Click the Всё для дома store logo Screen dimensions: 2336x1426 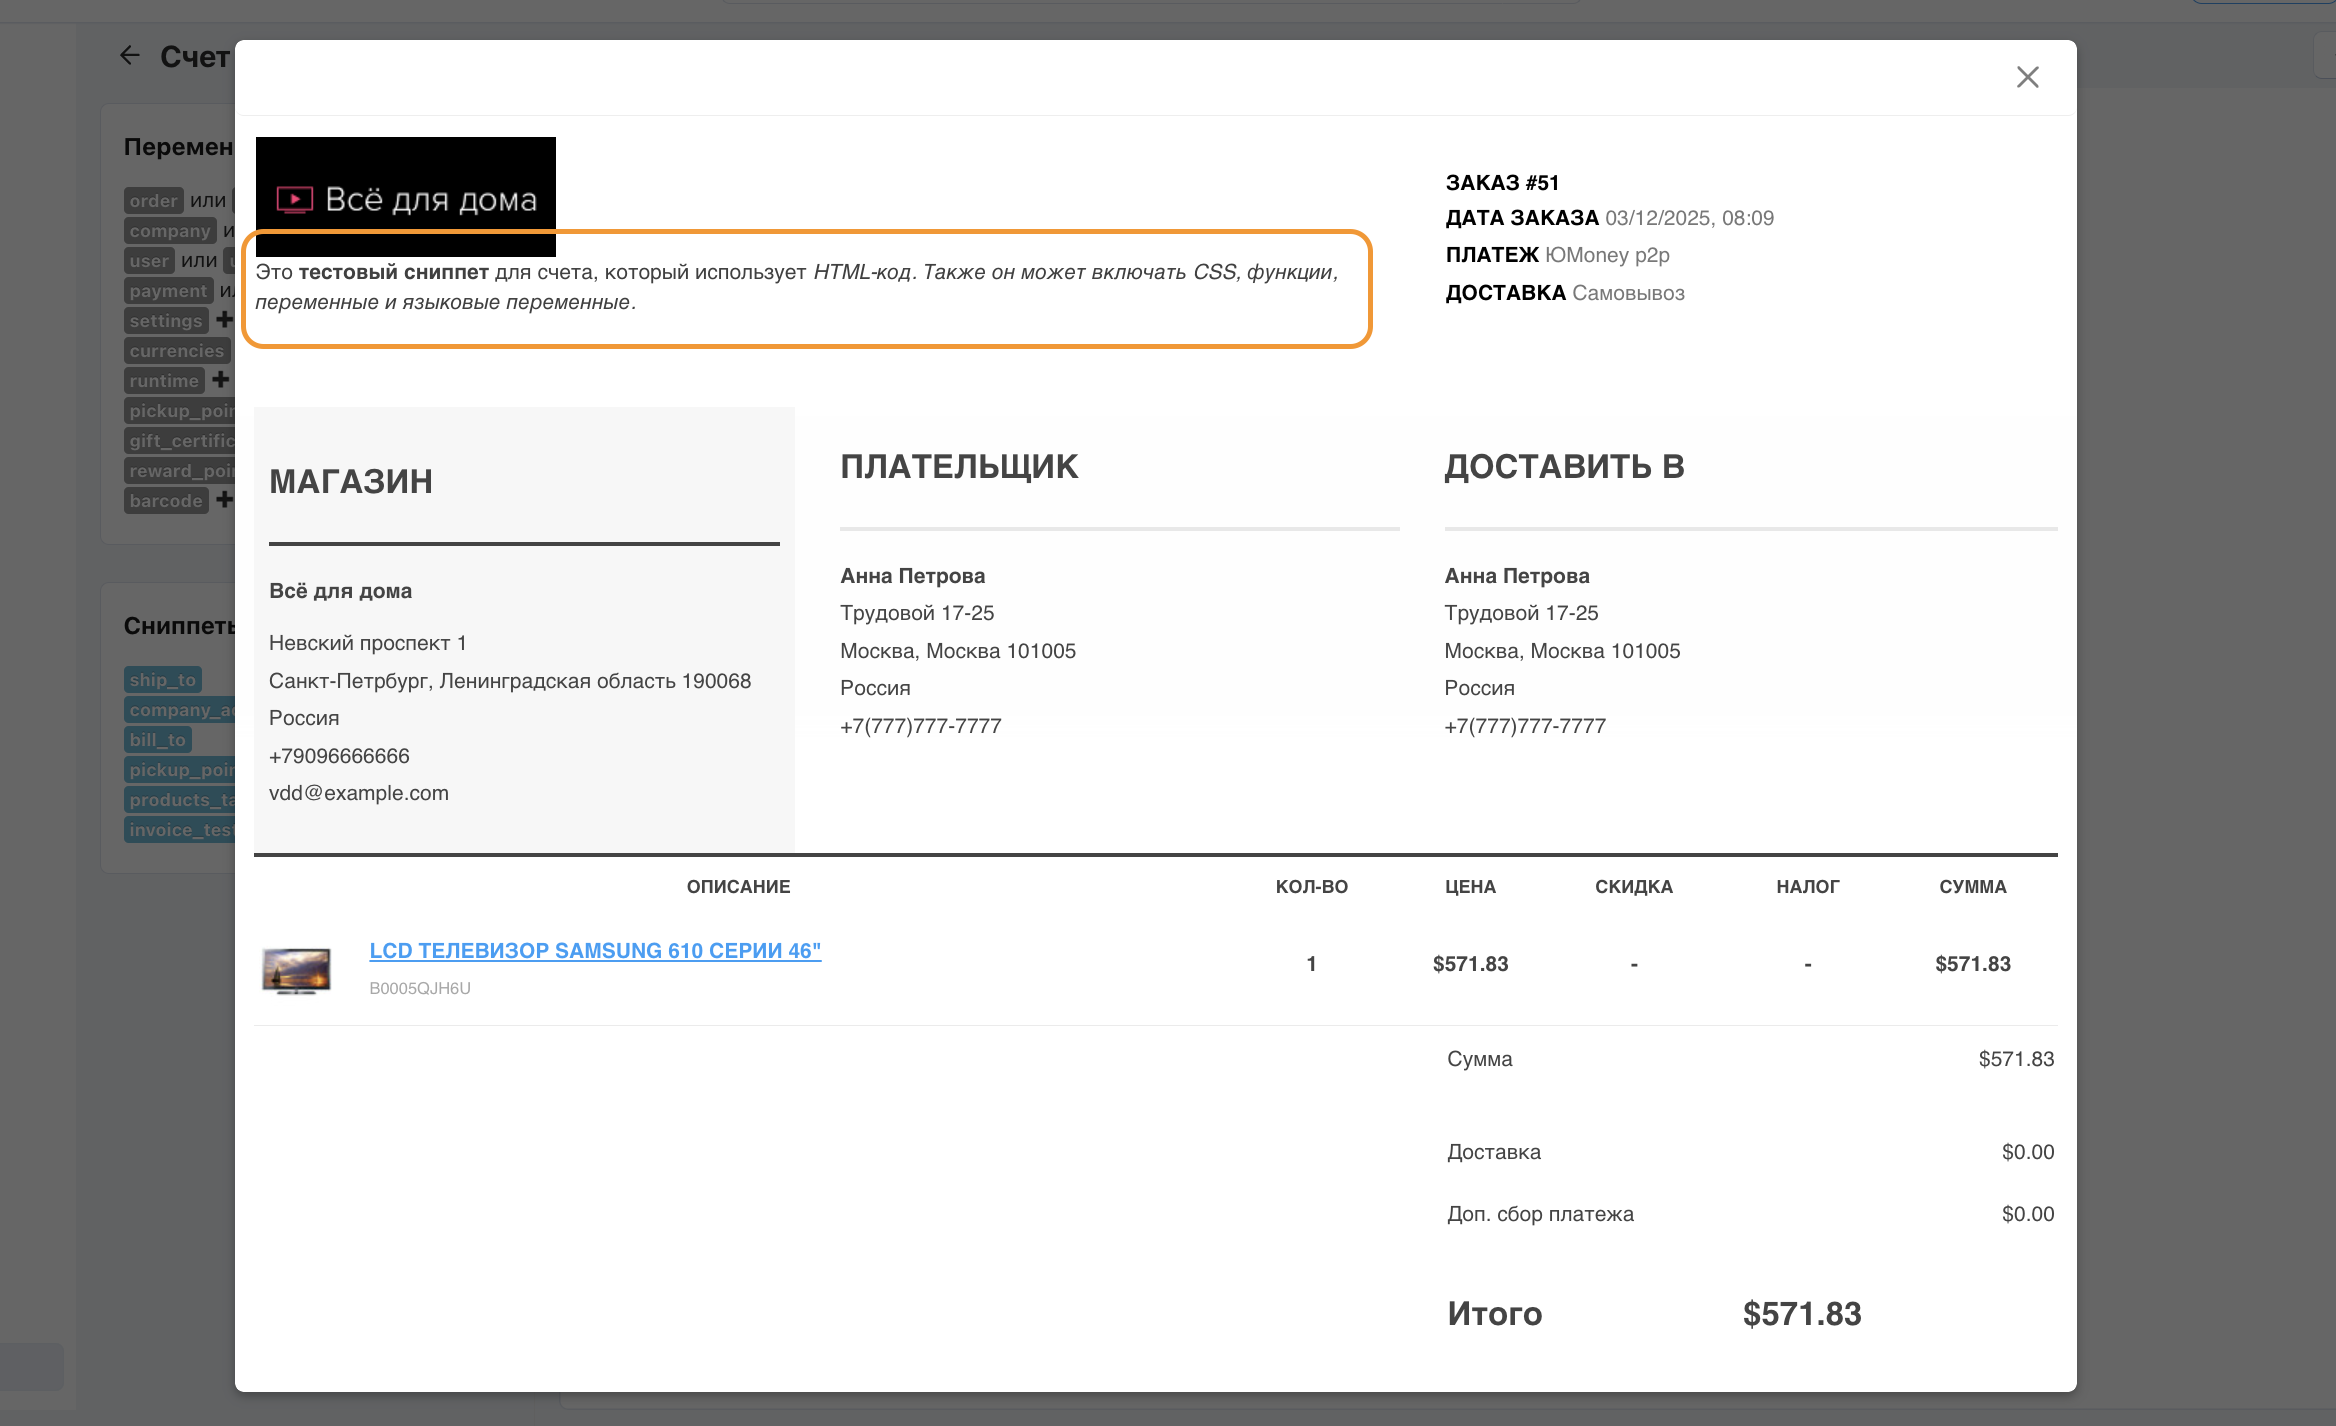point(406,198)
